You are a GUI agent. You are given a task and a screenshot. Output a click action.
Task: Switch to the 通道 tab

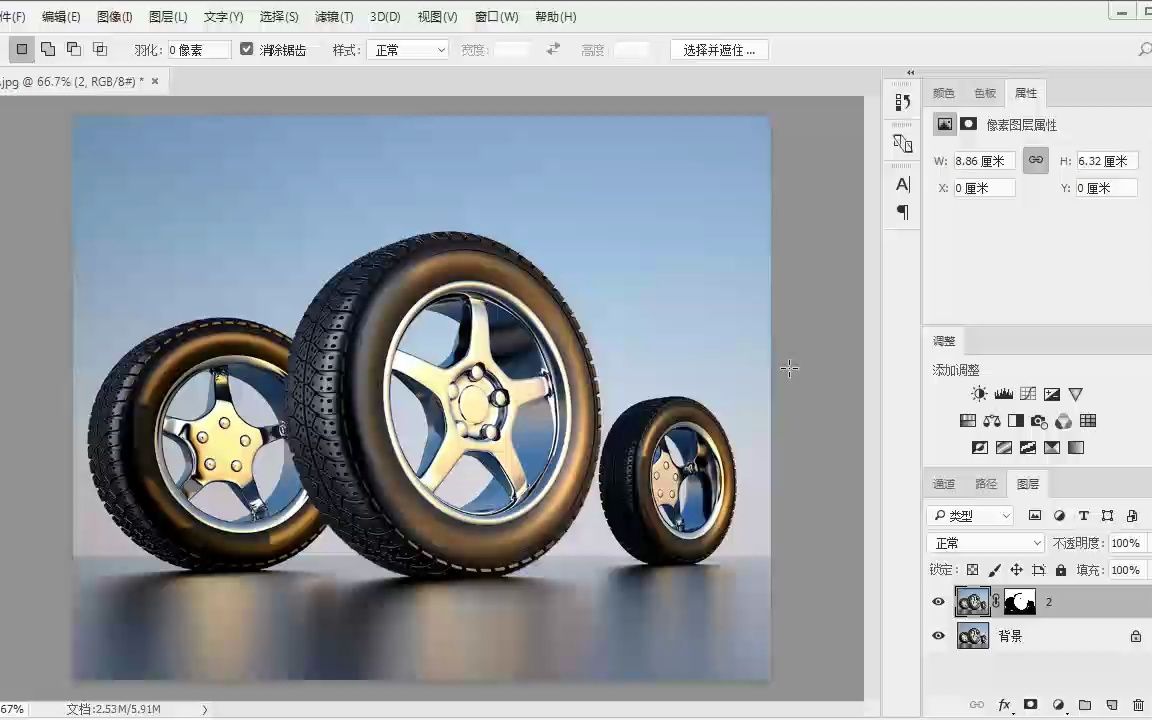pyautogui.click(x=943, y=483)
